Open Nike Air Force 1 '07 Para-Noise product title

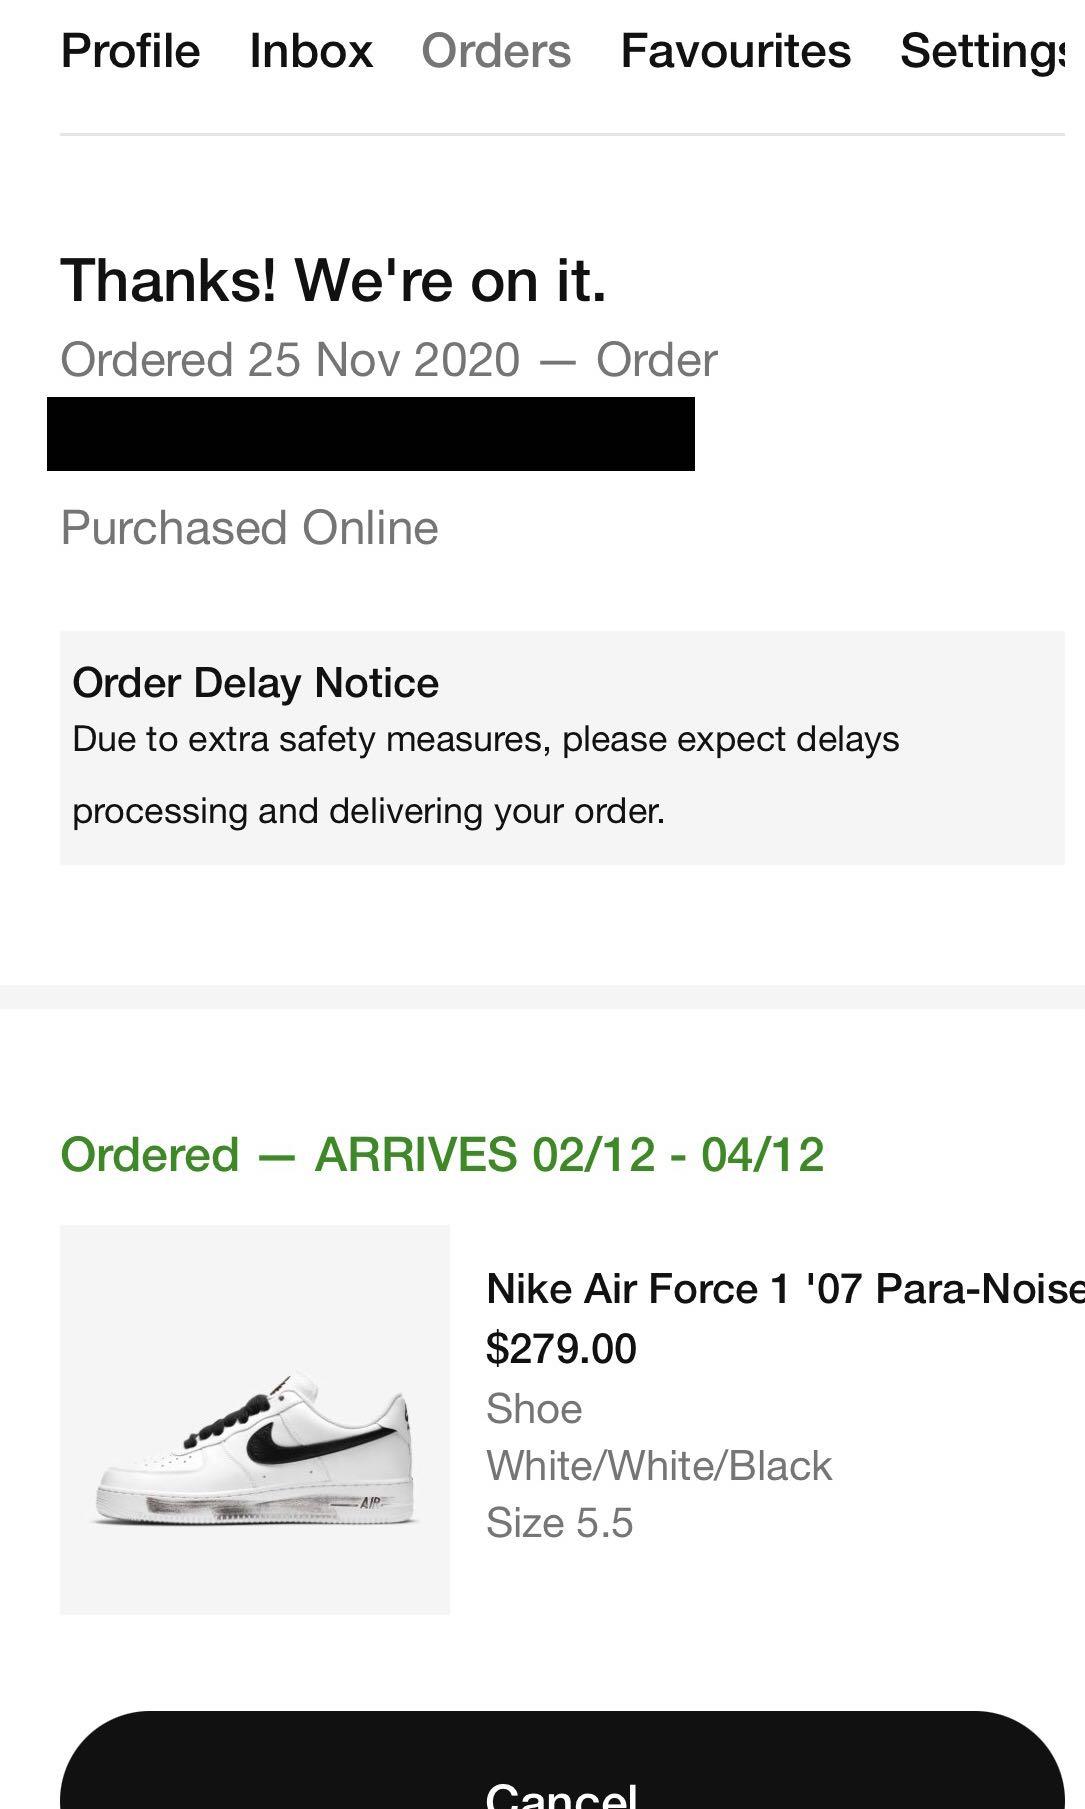(x=785, y=1288)
